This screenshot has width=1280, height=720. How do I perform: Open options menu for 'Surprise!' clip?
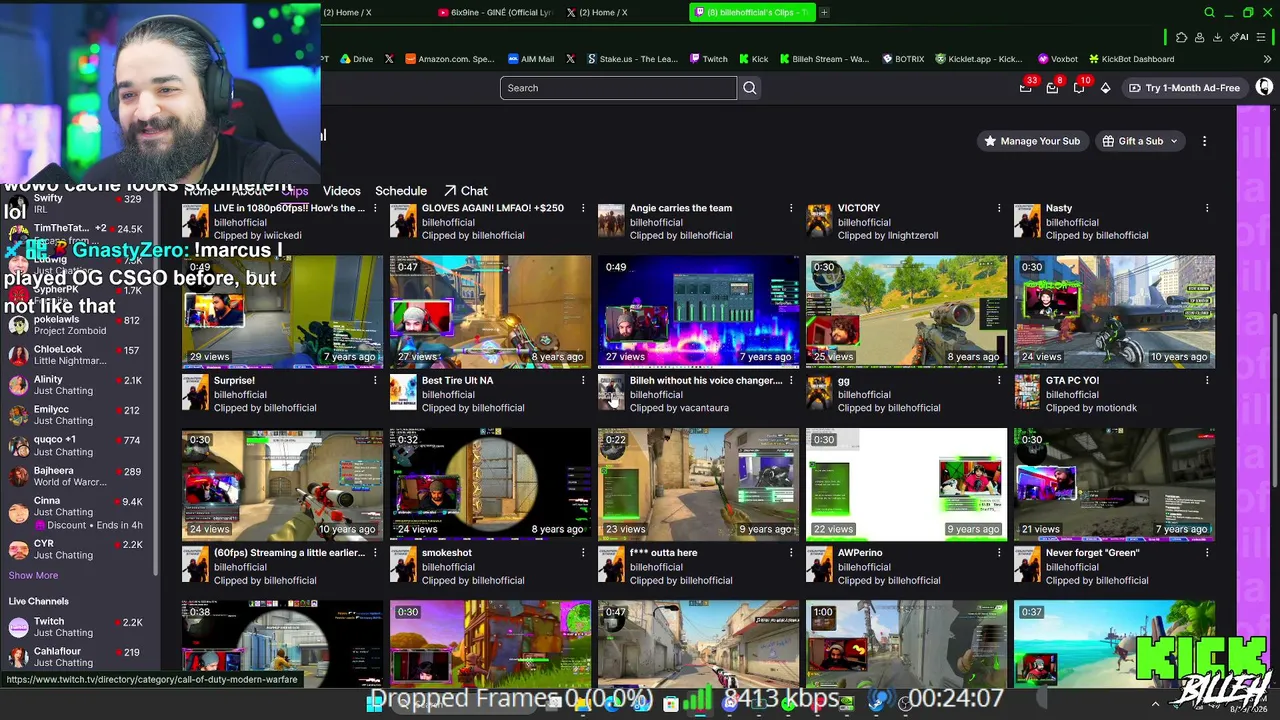375,380
